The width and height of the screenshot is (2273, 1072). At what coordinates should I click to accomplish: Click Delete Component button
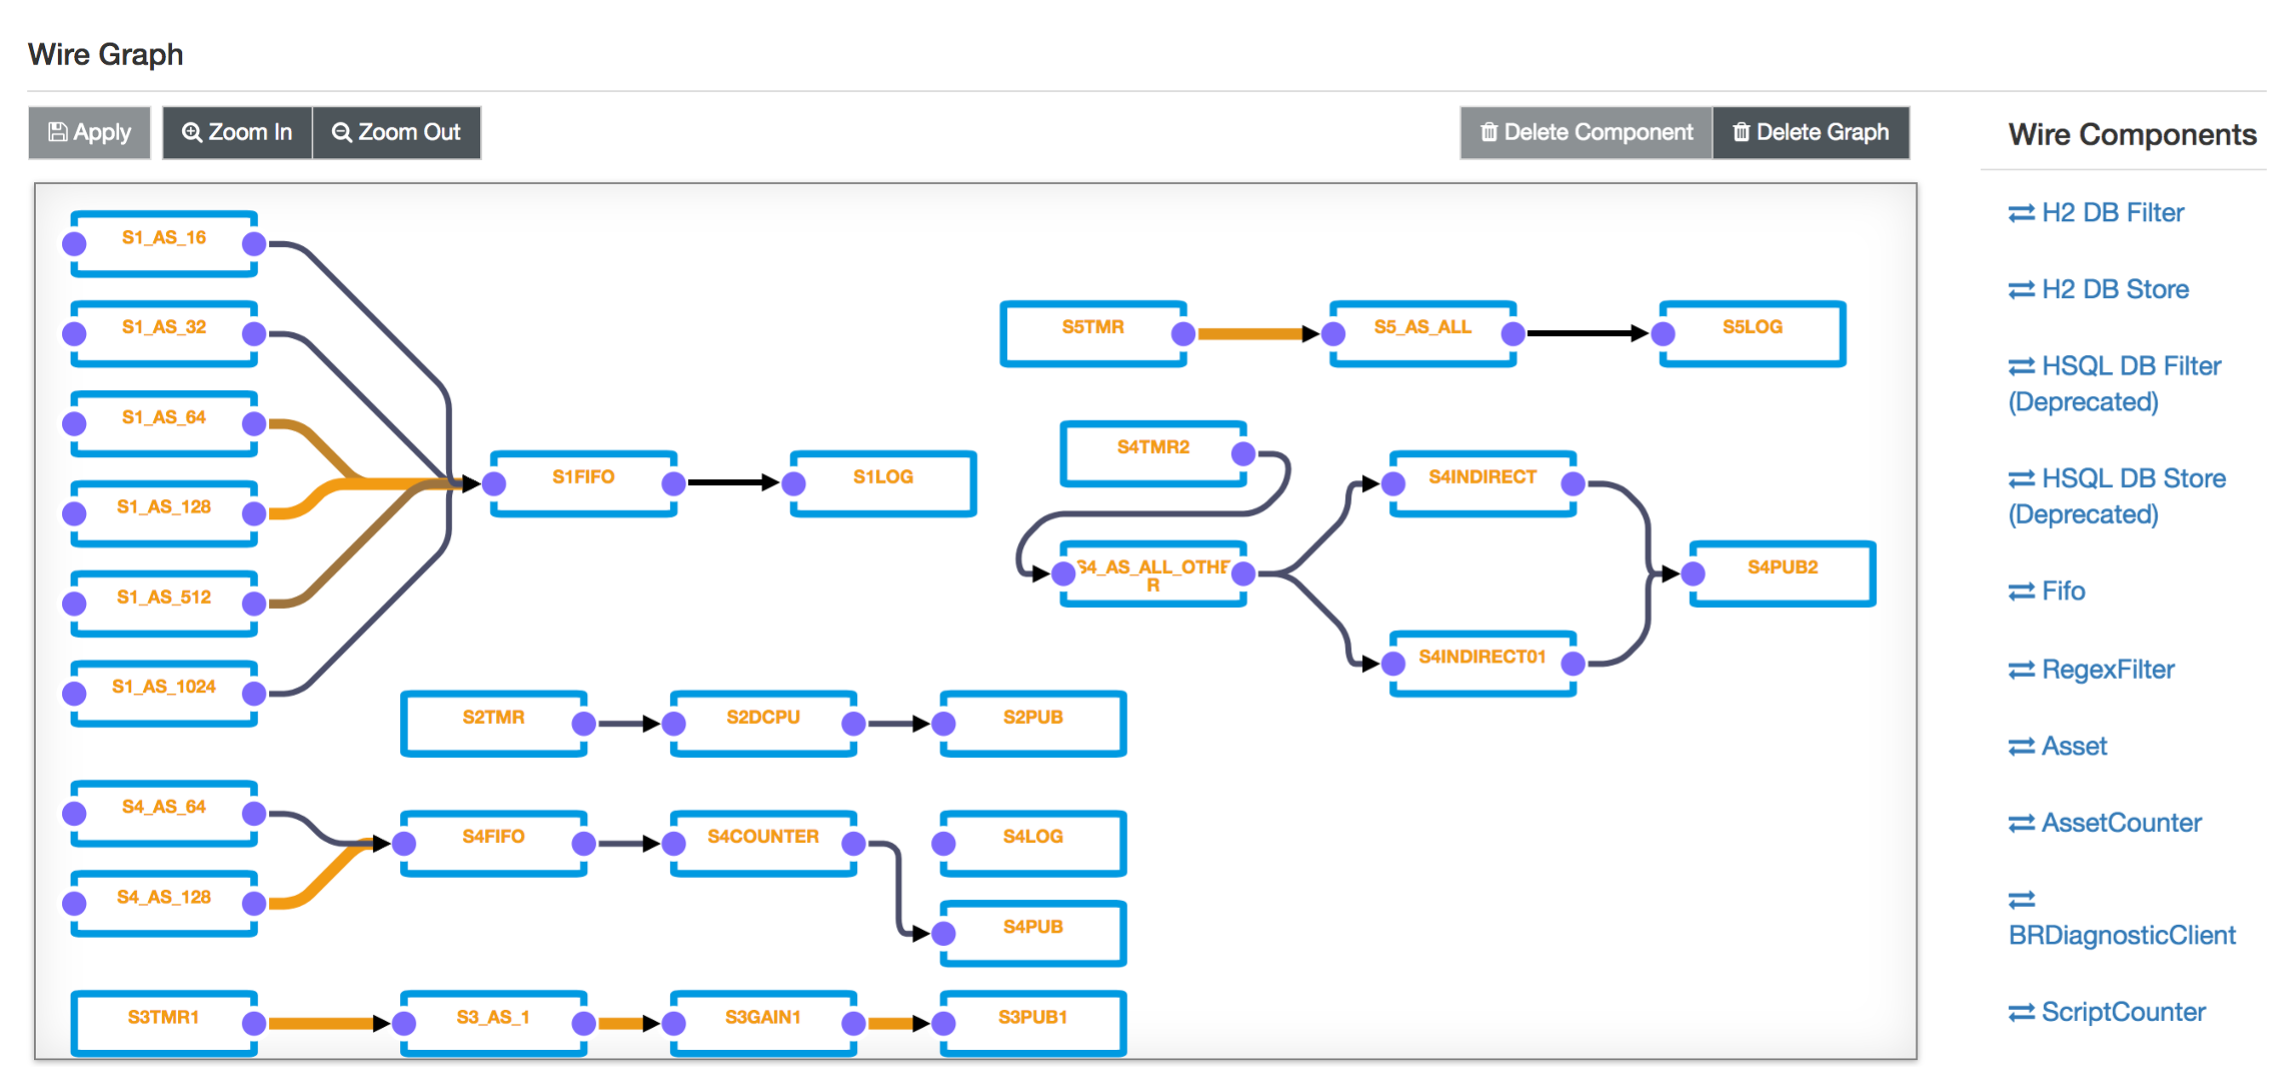1586,132
